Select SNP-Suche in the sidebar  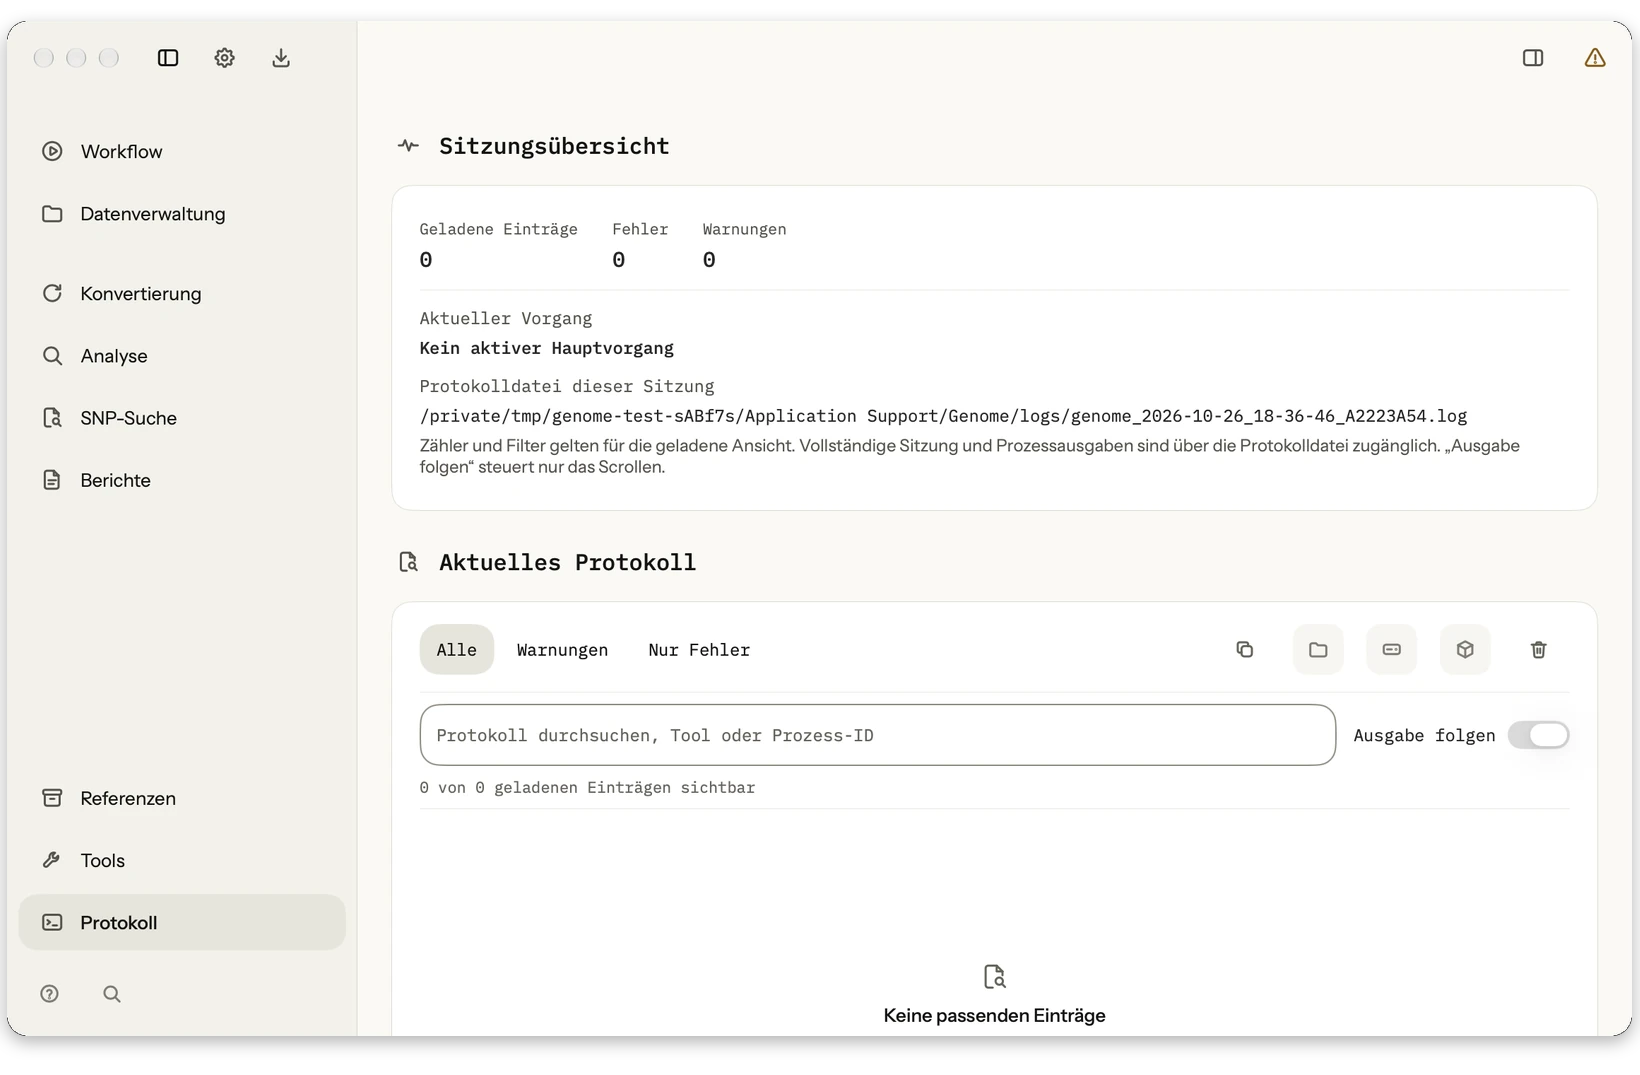coord(182,418)
